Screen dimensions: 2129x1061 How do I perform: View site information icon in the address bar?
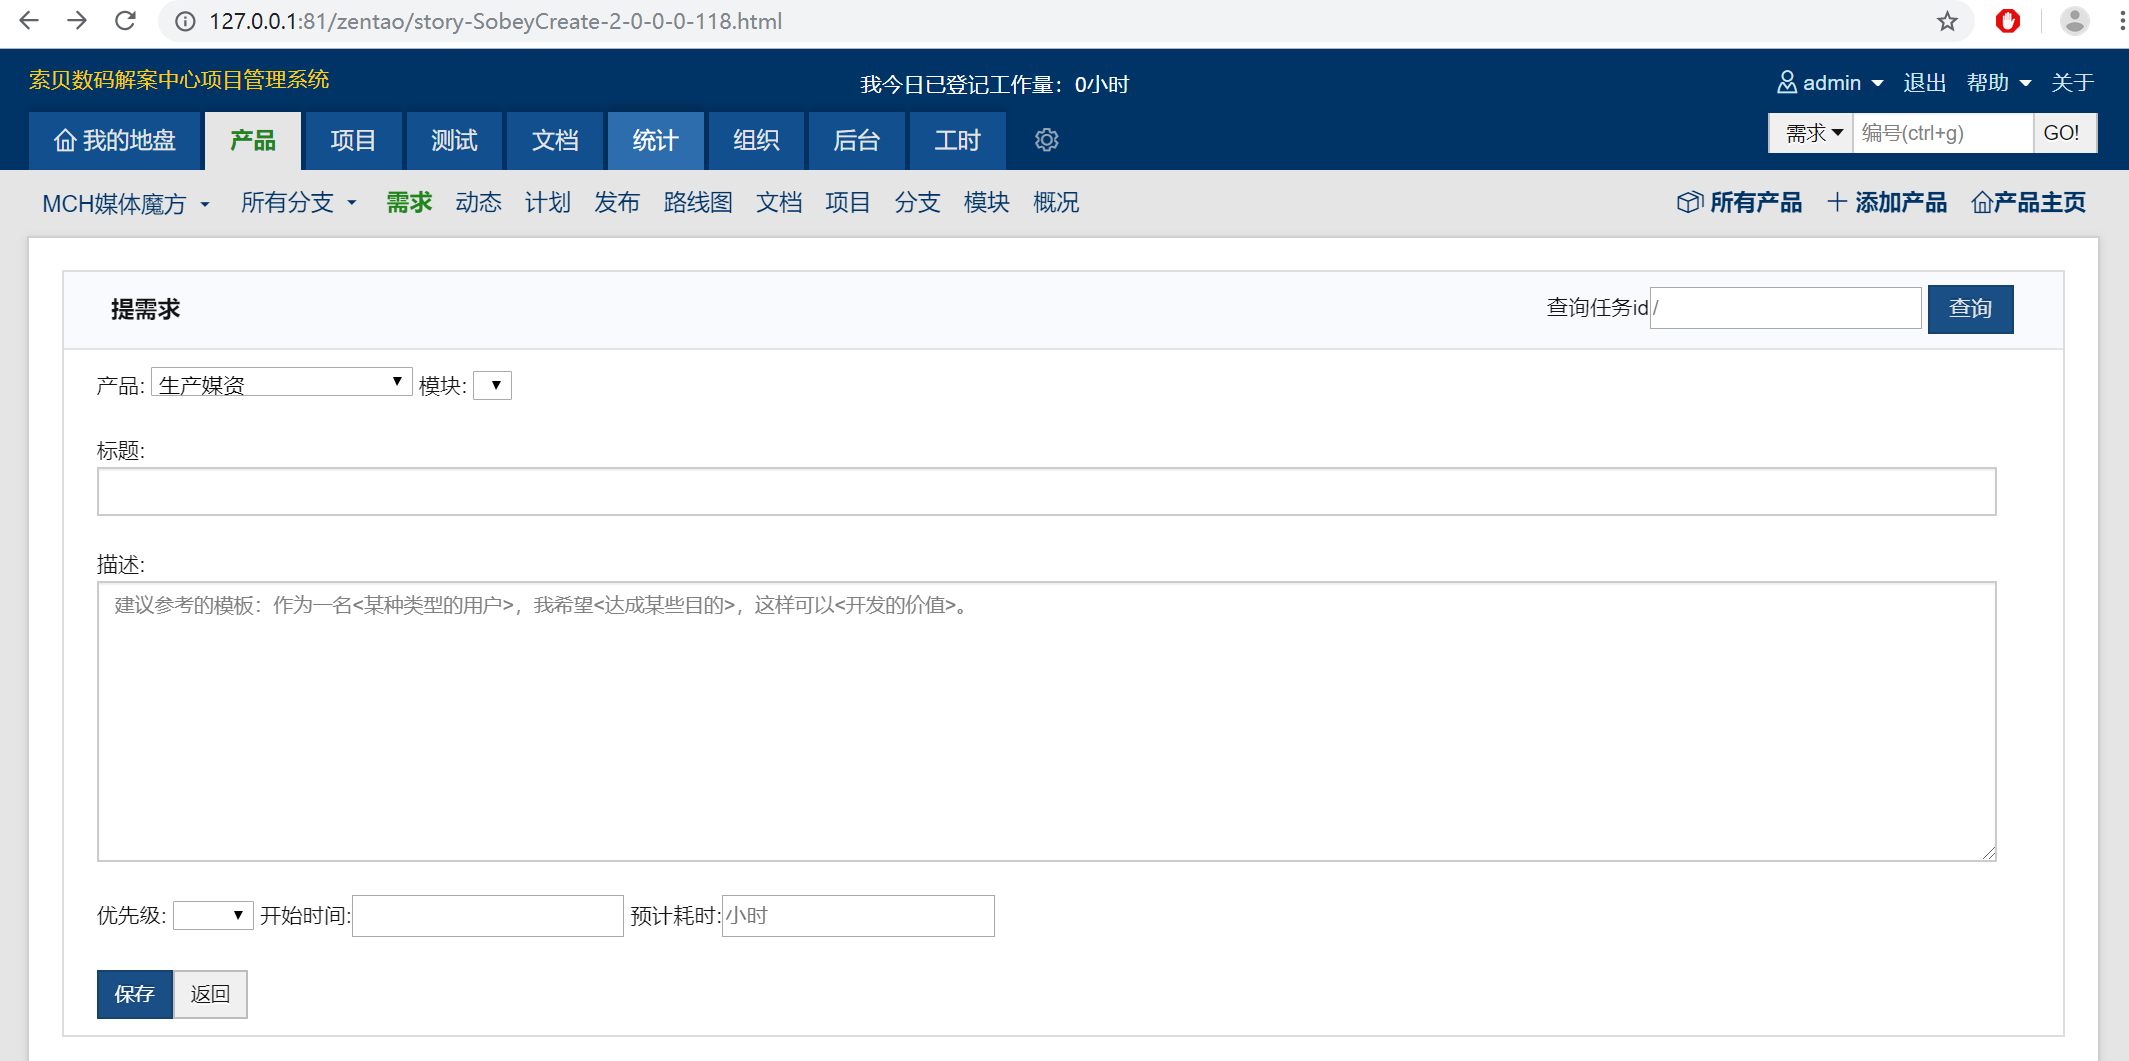pos(185,21)
